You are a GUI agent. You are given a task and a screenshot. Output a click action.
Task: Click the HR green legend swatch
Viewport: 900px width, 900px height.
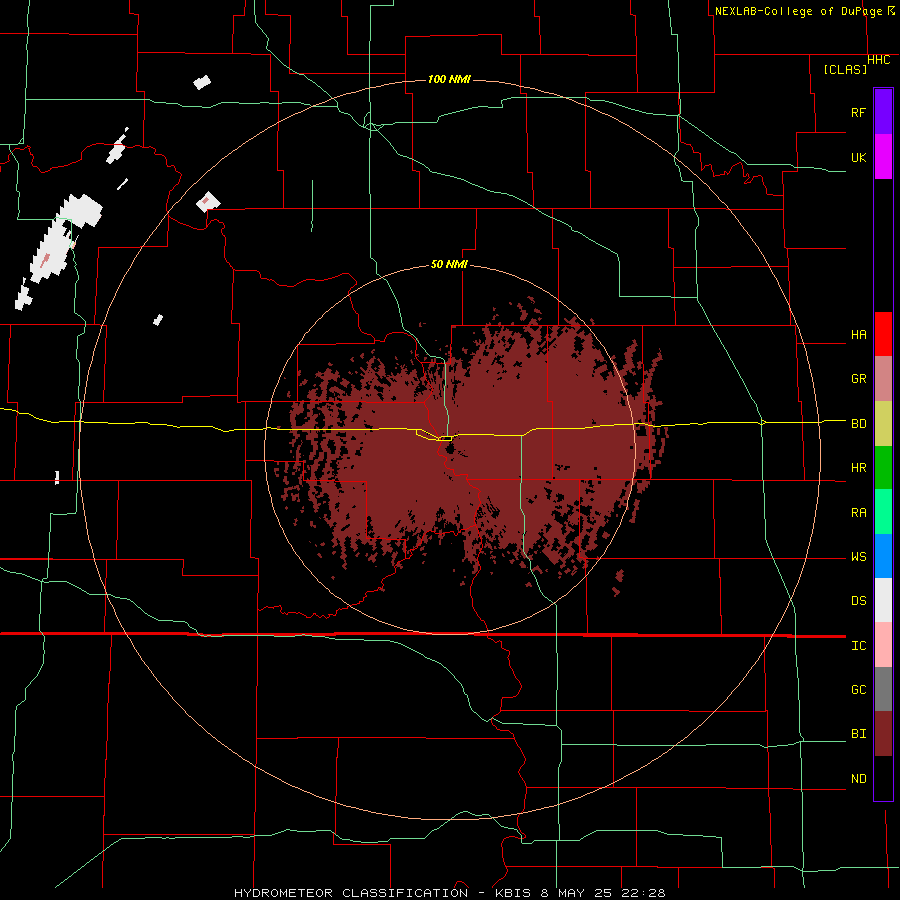pyautogui.click(x=883, y=467)
